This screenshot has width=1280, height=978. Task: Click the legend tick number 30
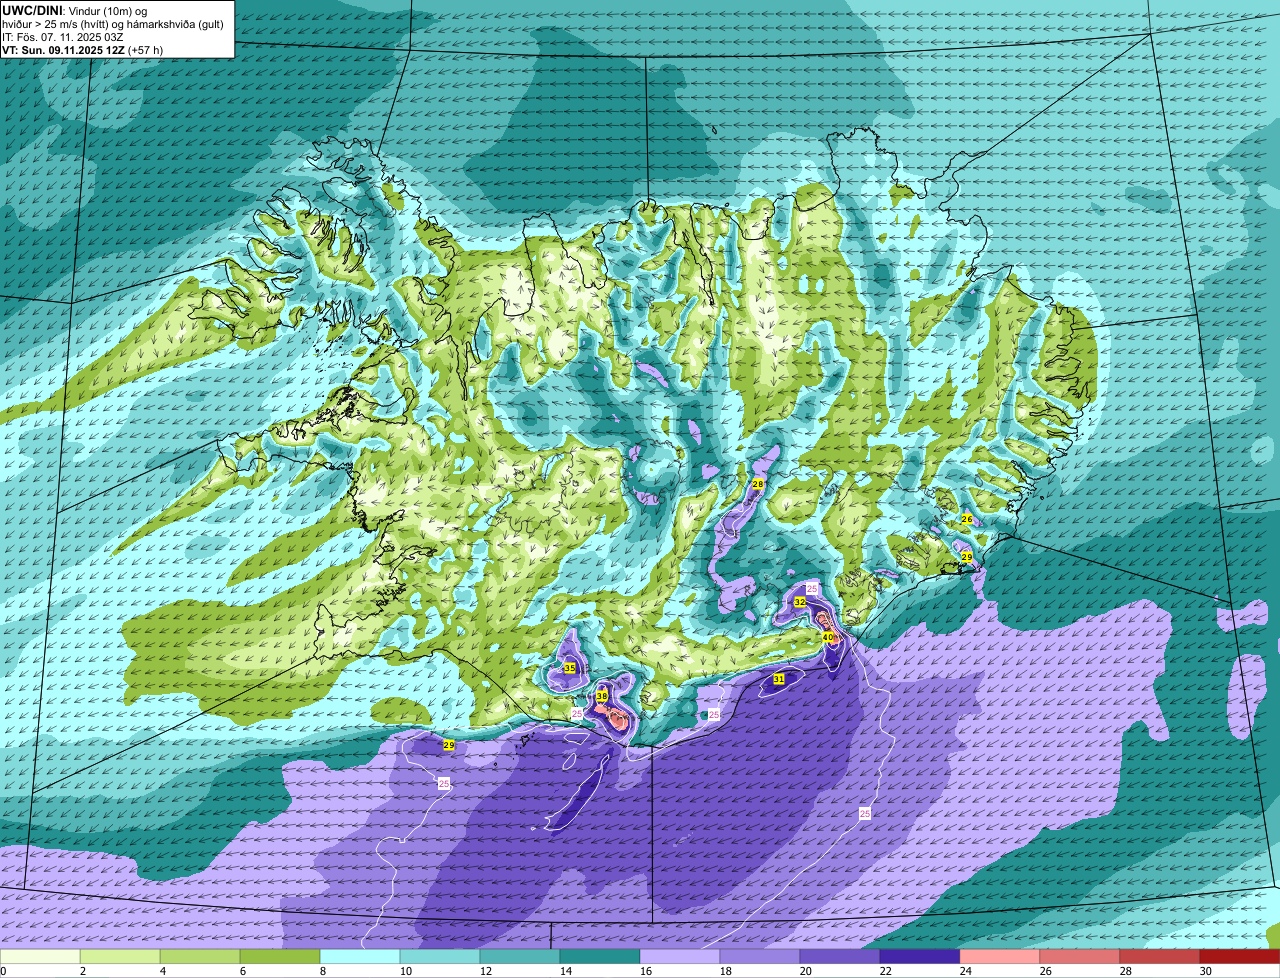point(1205,971)
